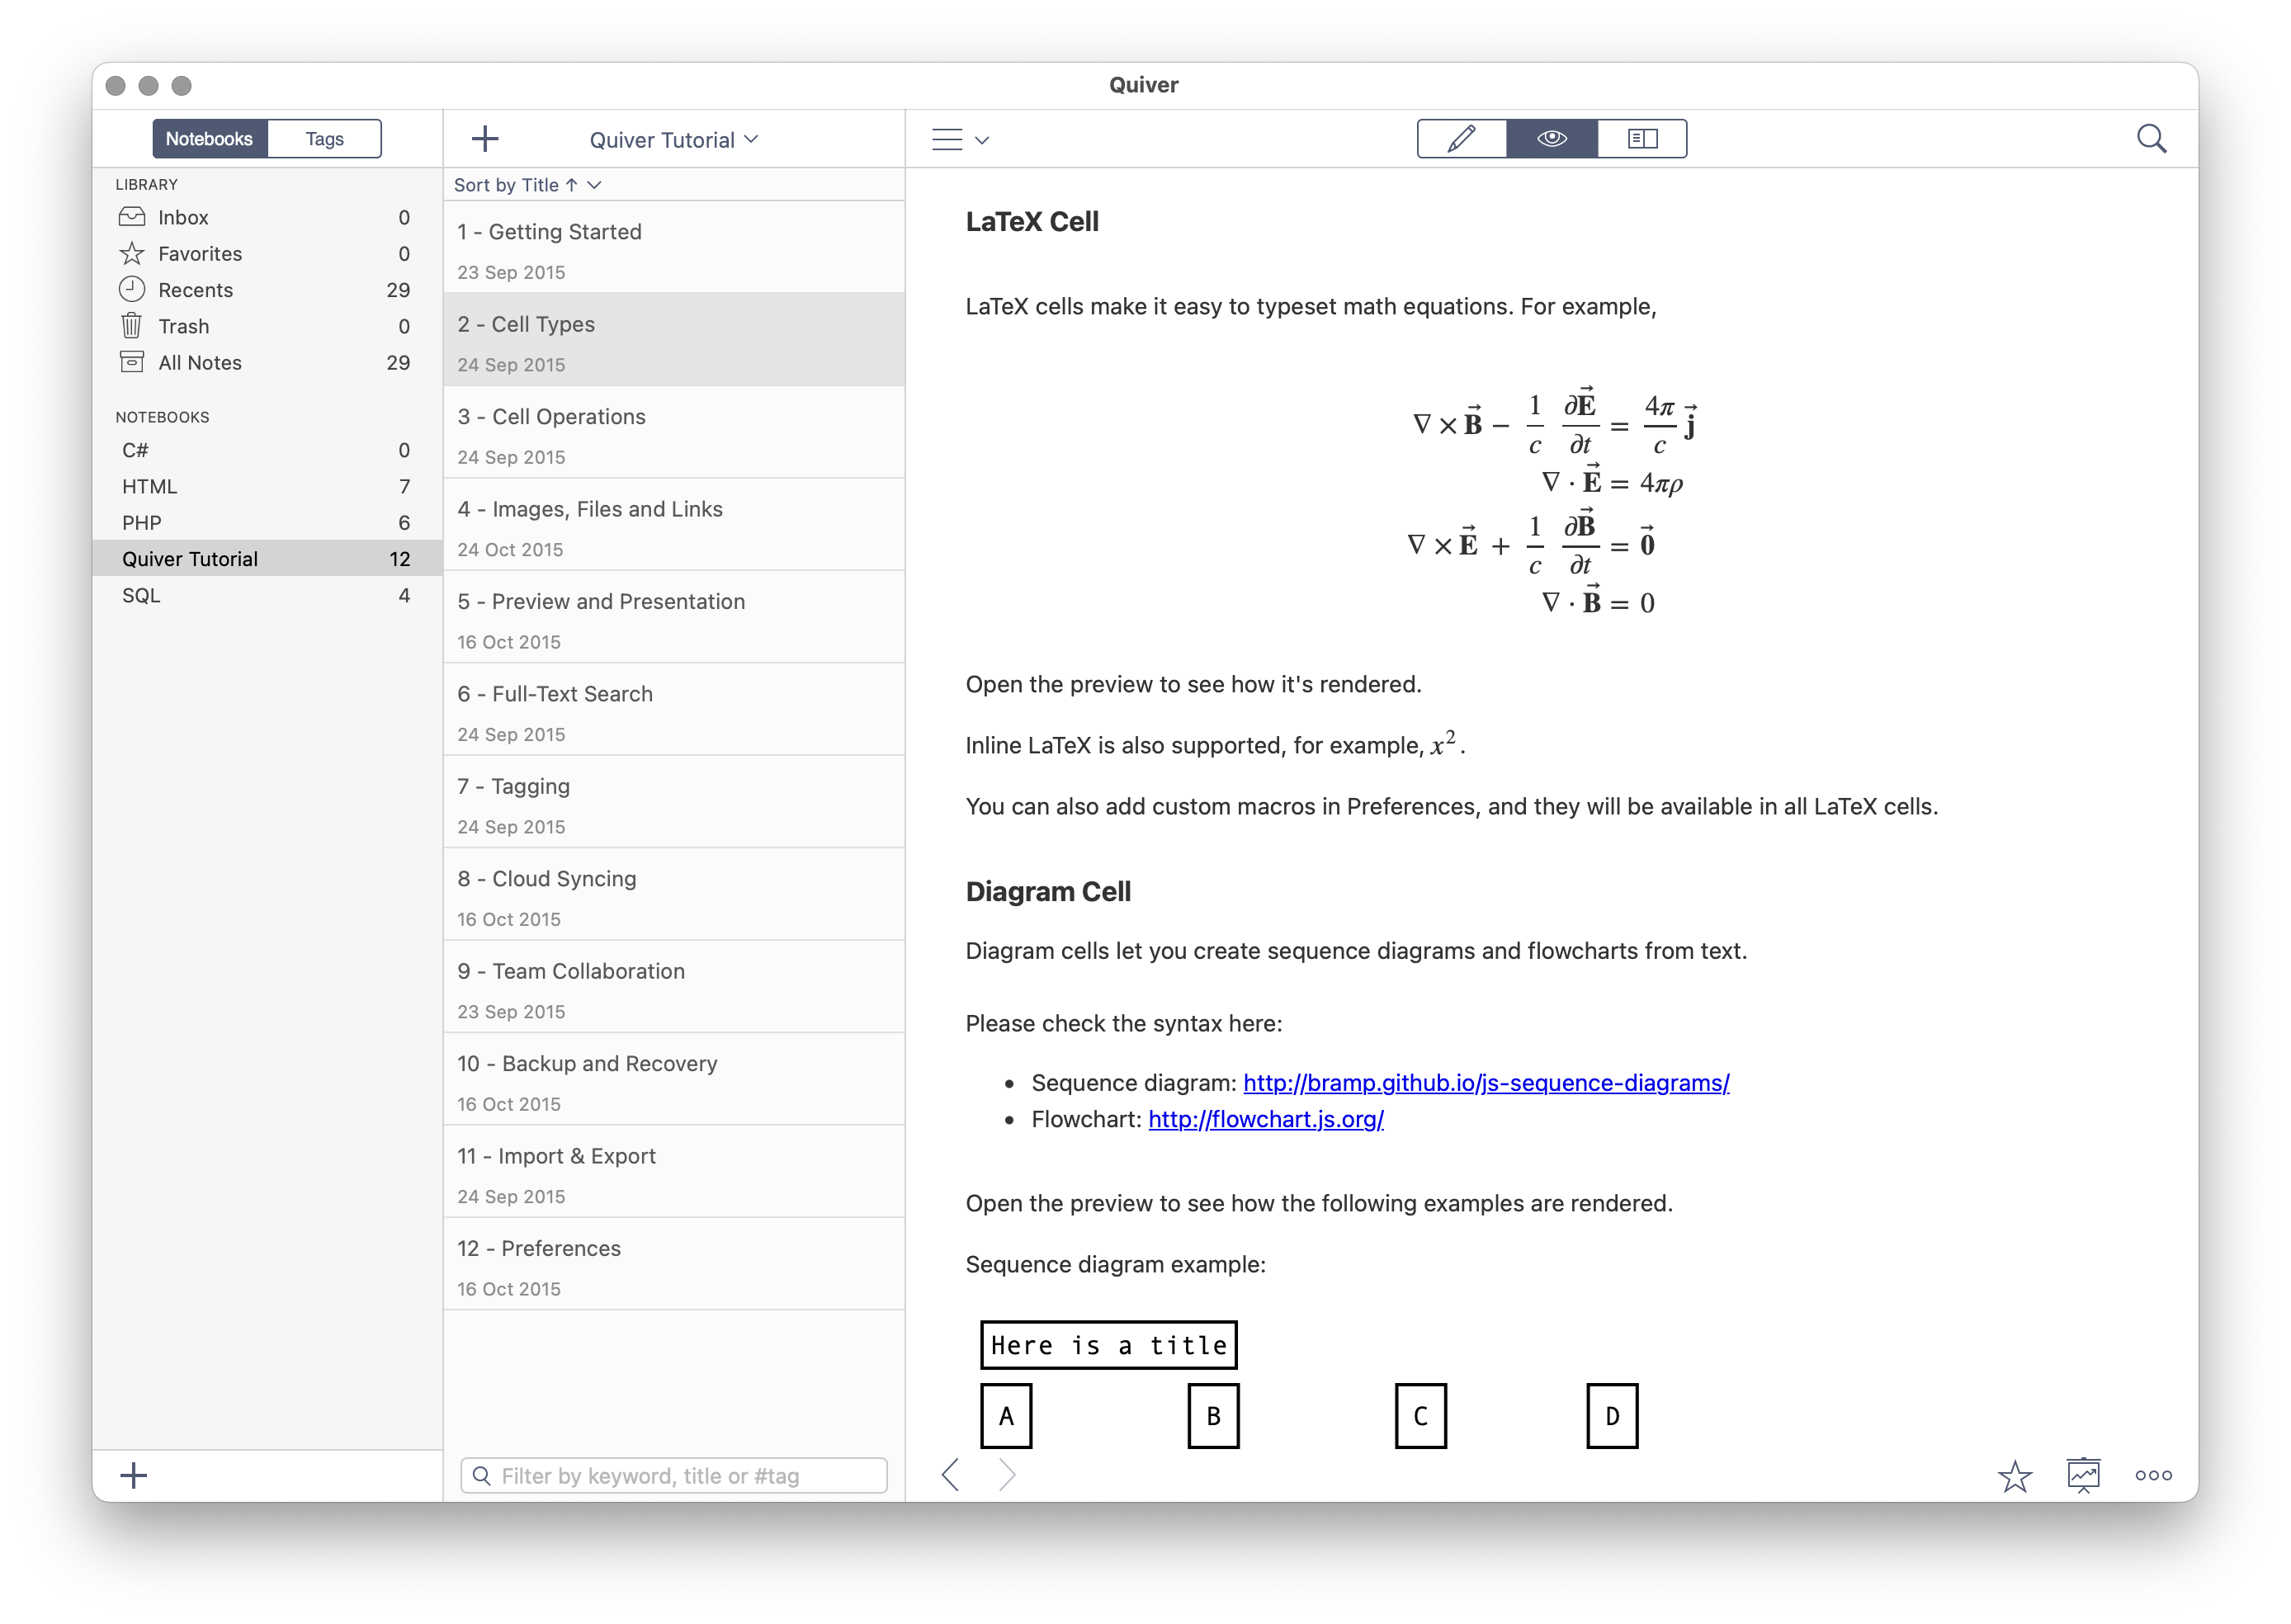
Task: Click hamburger menu icon in editor
Action: (x=957, y=139)
